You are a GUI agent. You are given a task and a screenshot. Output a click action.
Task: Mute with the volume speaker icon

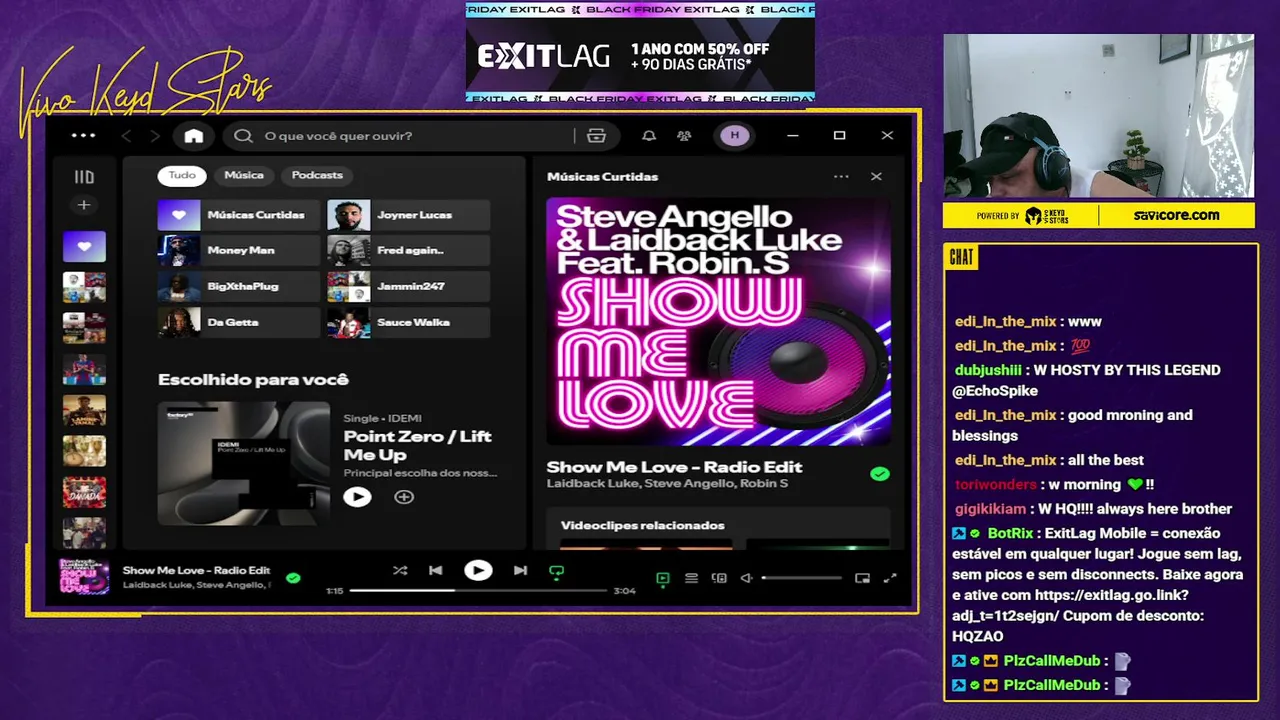746,578
